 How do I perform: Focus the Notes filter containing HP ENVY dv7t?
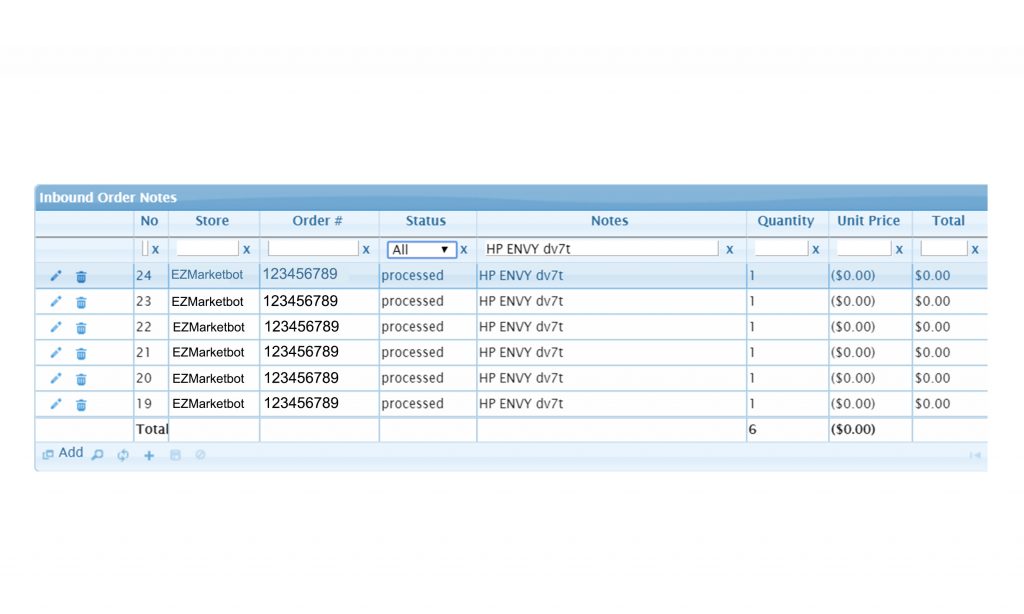coord(601,248)
